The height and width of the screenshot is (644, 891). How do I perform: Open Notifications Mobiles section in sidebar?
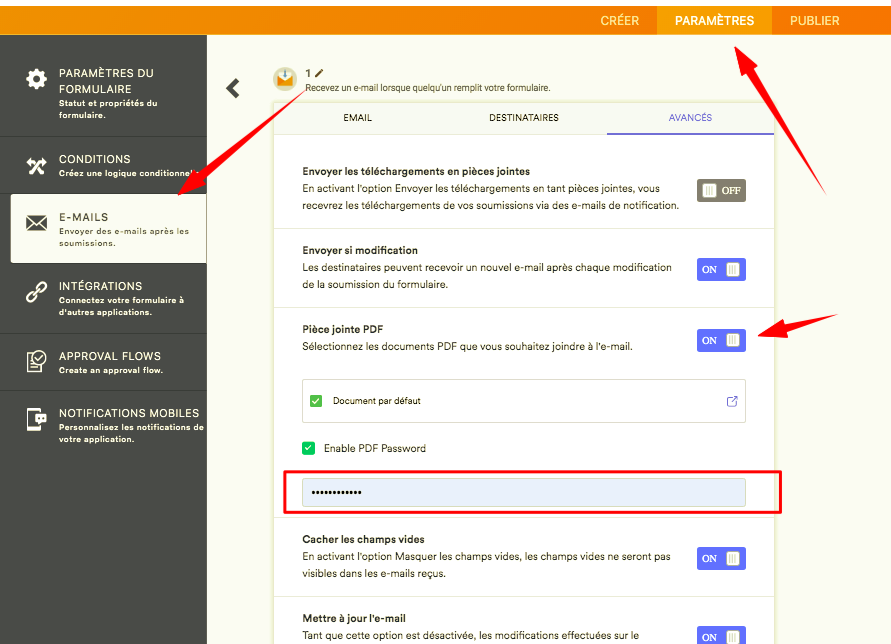103,425
